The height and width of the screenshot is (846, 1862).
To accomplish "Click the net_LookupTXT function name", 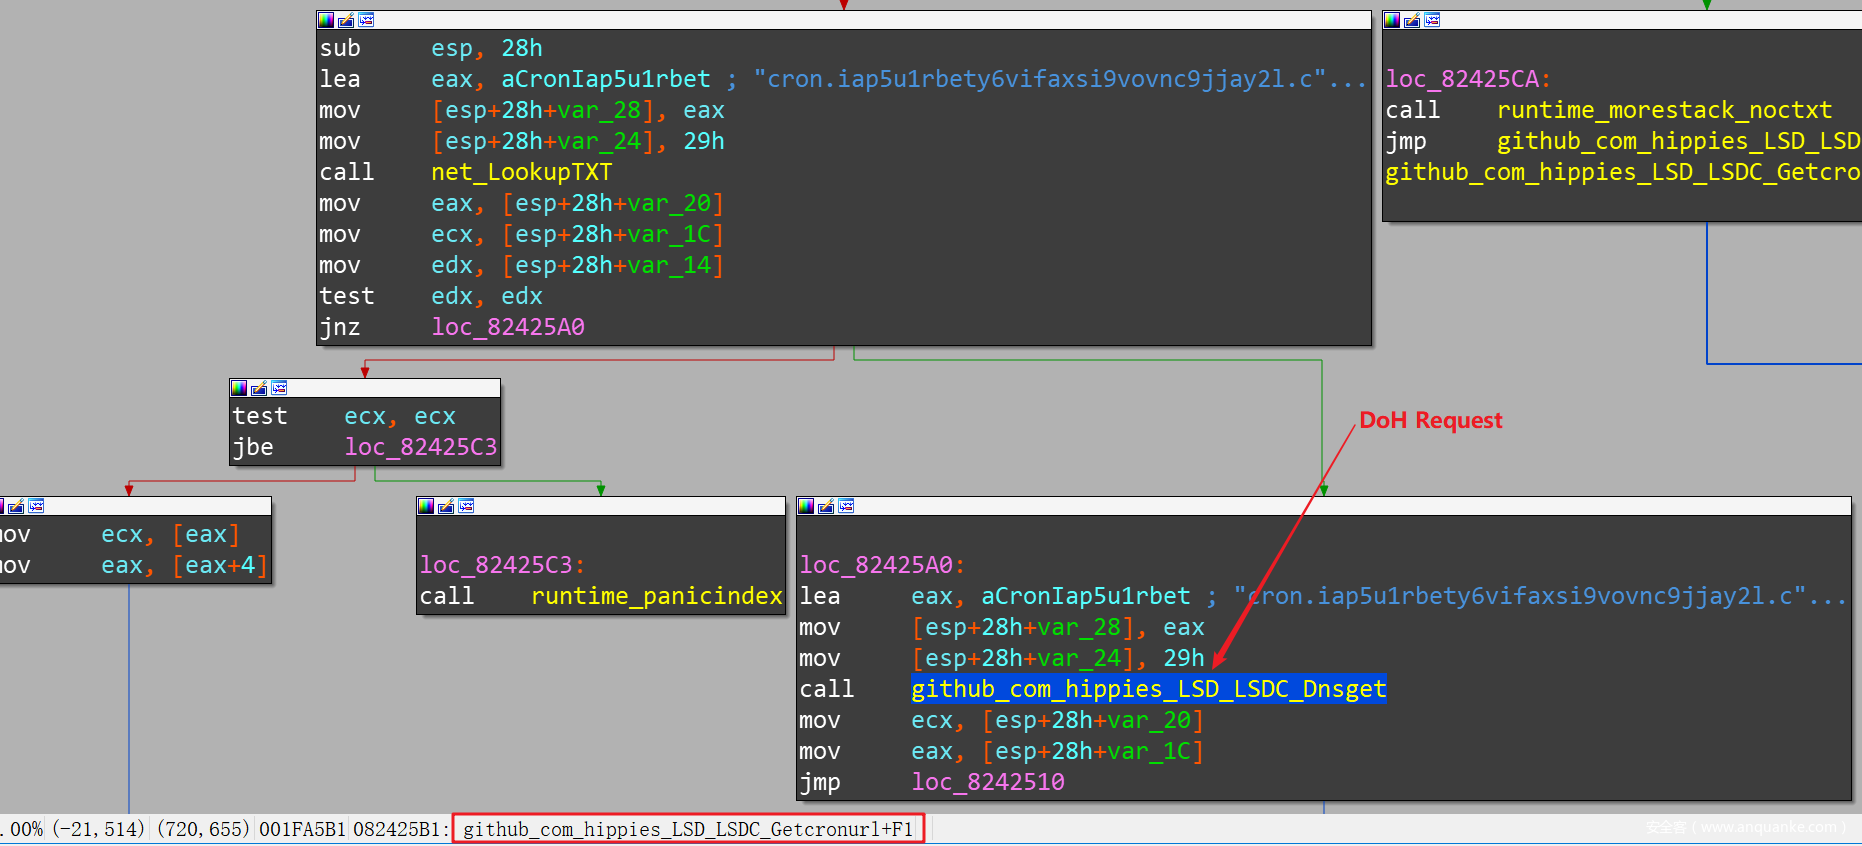I will (521, 172).
